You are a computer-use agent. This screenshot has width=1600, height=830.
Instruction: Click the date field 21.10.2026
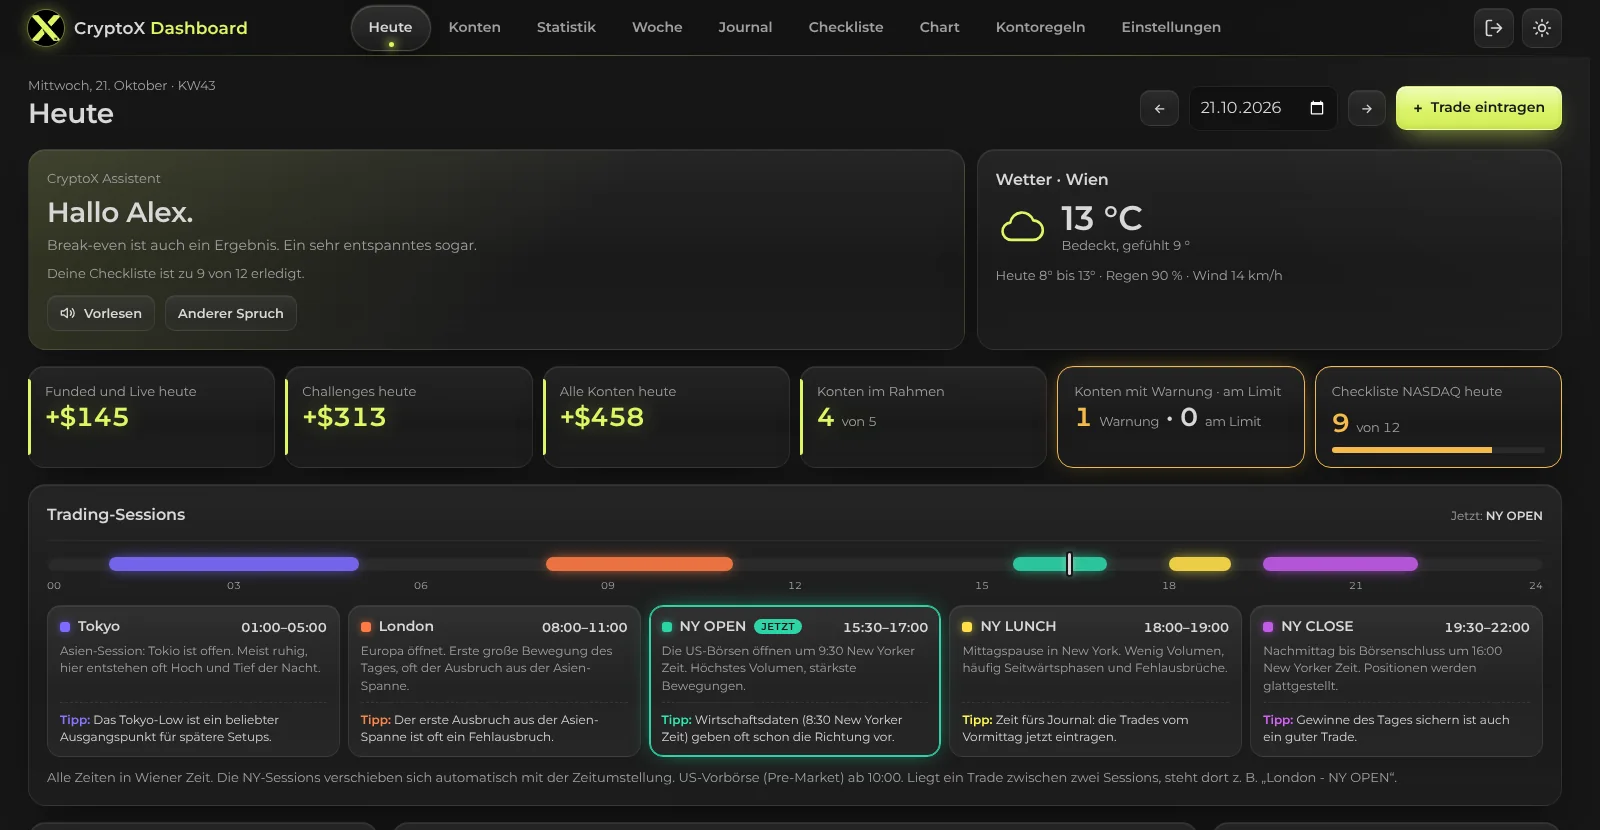pos(1262,108)
